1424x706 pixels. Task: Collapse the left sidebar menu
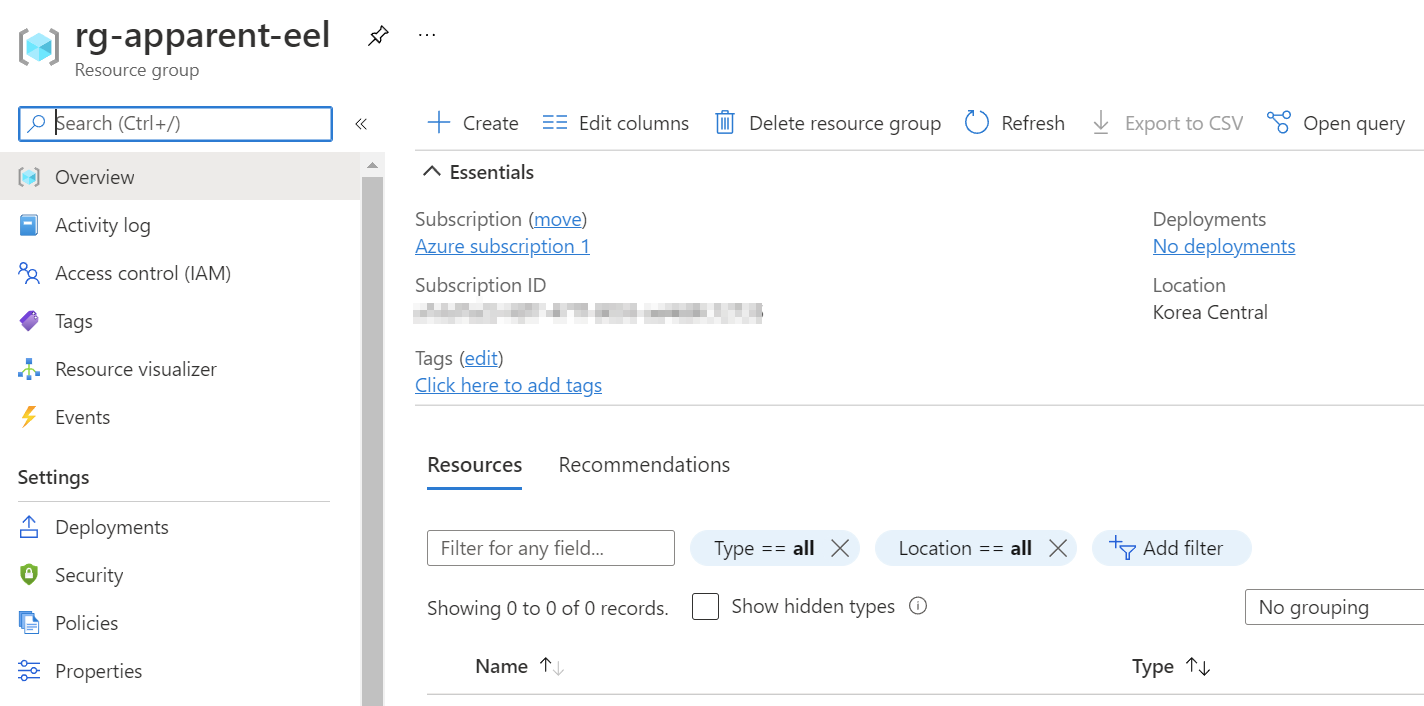pos(361,124)
